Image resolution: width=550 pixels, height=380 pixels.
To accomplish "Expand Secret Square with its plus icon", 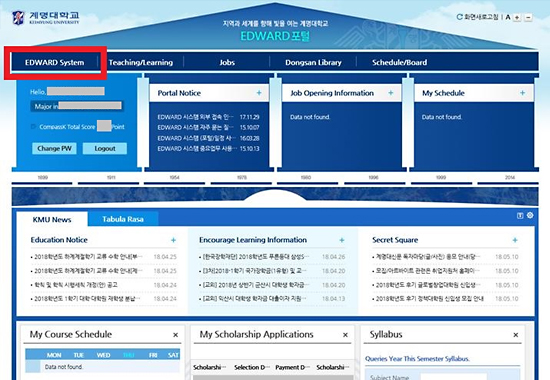I will (x=515, y=240).
